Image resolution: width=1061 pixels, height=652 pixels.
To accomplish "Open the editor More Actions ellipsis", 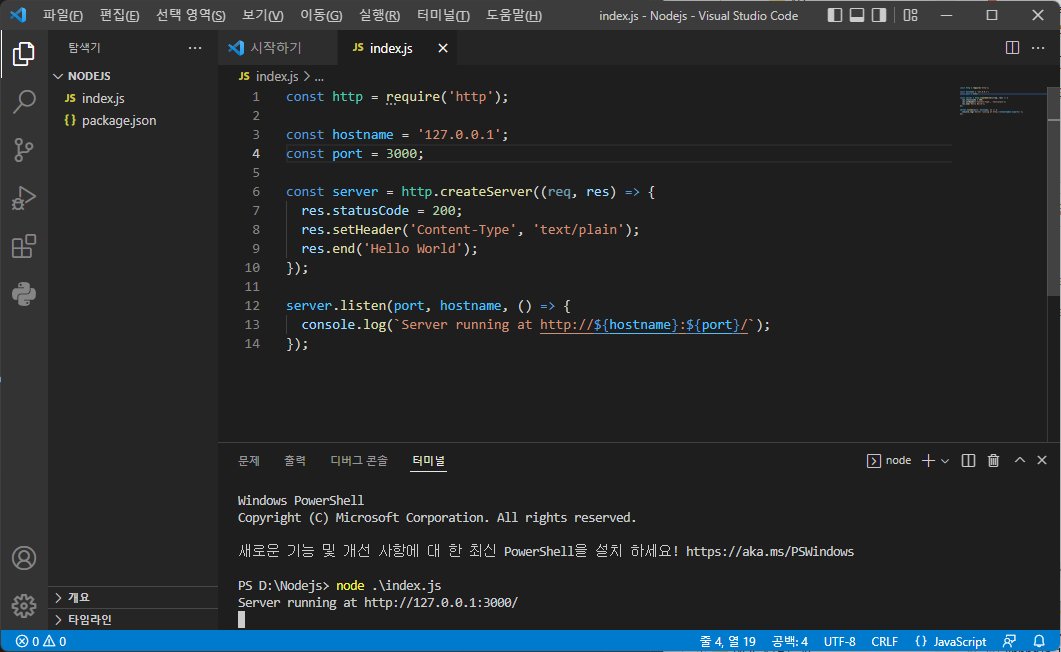I will [1038, 47].
